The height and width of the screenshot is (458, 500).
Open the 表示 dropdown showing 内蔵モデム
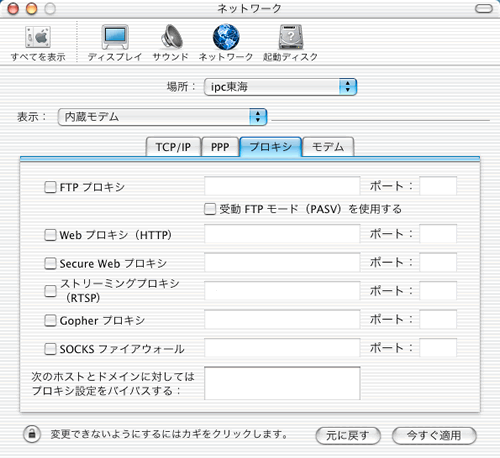point(162,117)
